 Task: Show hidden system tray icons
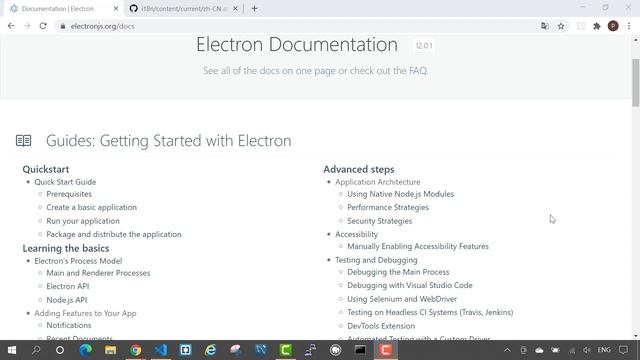point(507,350)
